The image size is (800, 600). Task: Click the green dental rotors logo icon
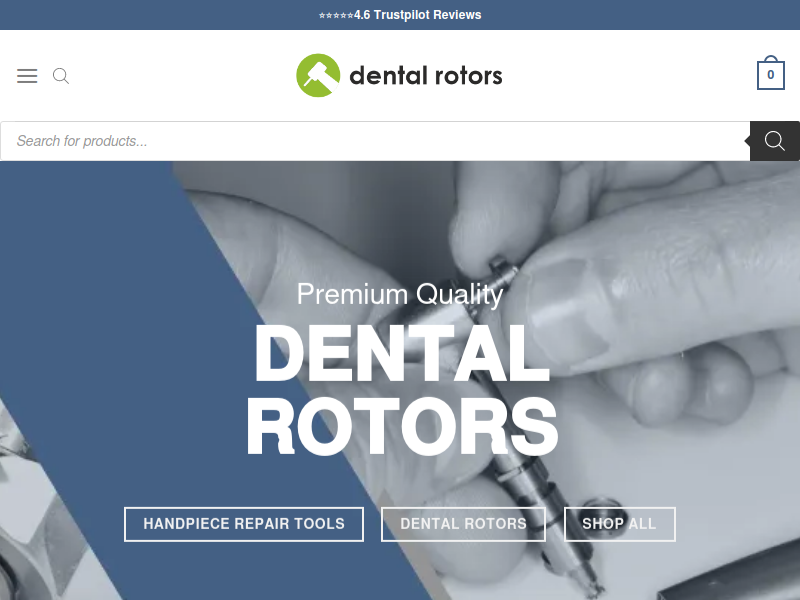click(x=318, y=75)
